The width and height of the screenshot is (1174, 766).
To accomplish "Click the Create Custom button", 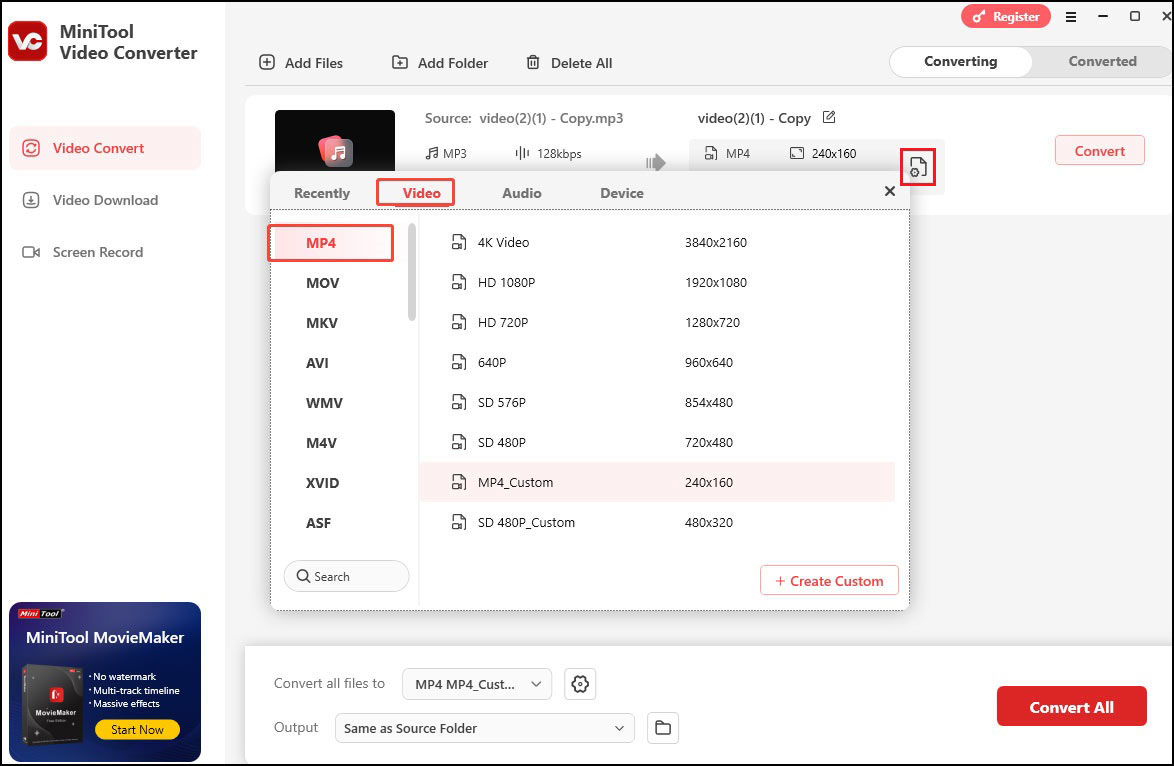I will [x=829, y=580].
